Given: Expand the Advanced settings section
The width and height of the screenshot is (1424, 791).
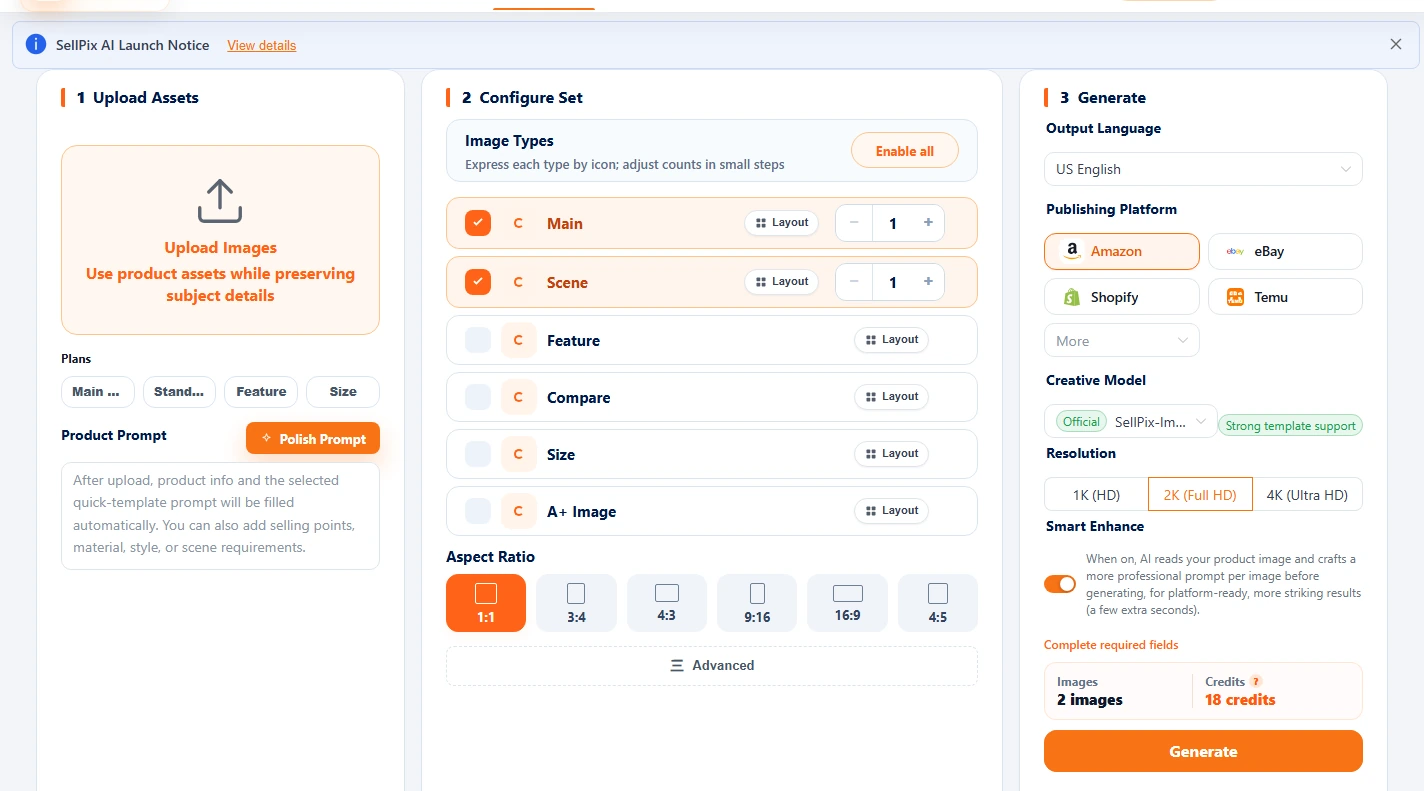Looking at the screenshot, I should click(712, 666).
